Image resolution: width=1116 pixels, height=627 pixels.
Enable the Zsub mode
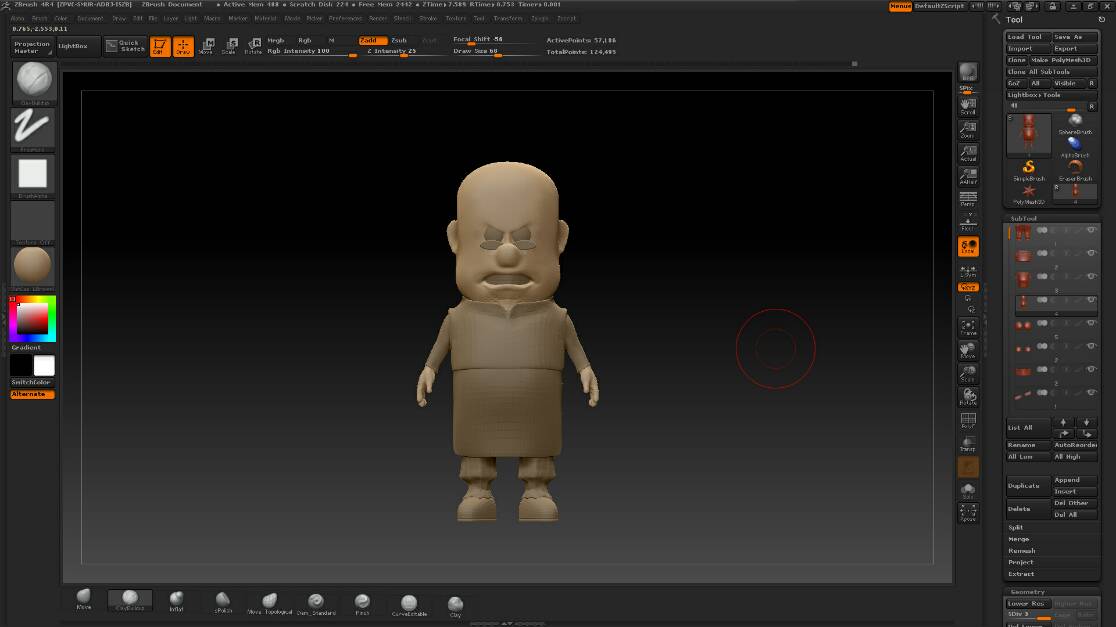(399, 40)
